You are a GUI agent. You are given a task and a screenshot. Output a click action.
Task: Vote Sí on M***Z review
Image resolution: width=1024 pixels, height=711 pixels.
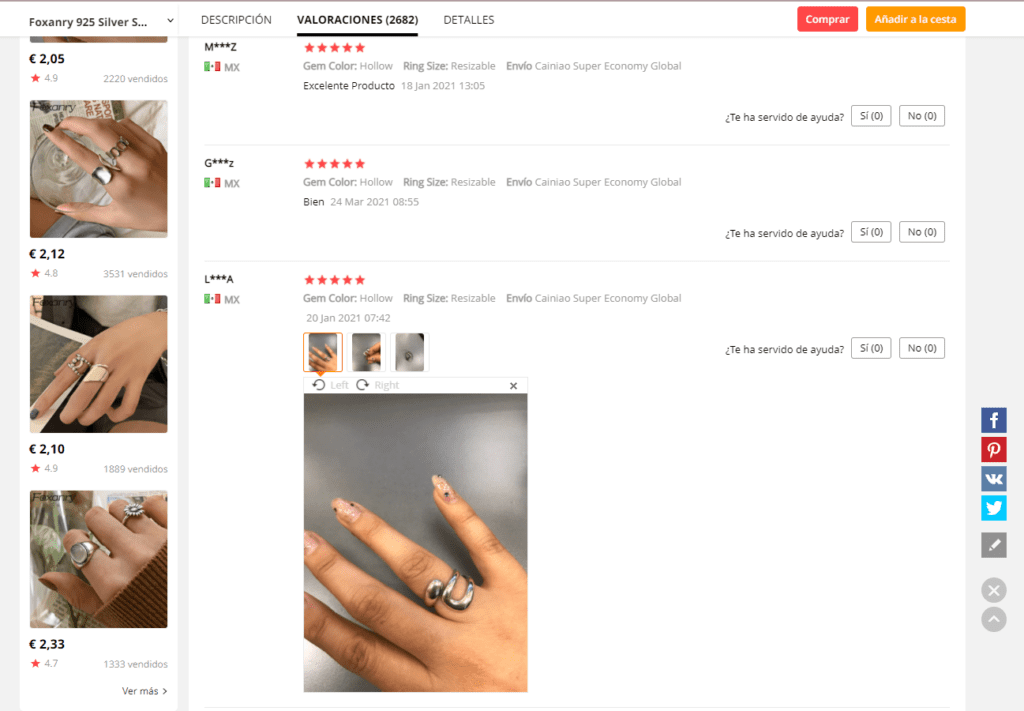coord(871,116)
